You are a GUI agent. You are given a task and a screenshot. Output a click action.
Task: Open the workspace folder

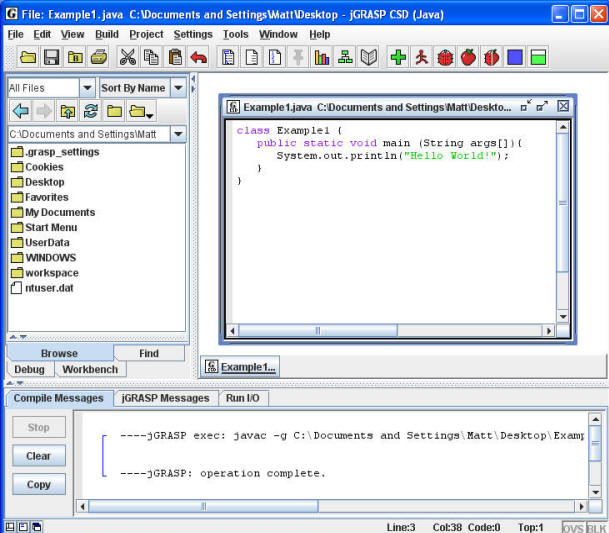[45, 273]
